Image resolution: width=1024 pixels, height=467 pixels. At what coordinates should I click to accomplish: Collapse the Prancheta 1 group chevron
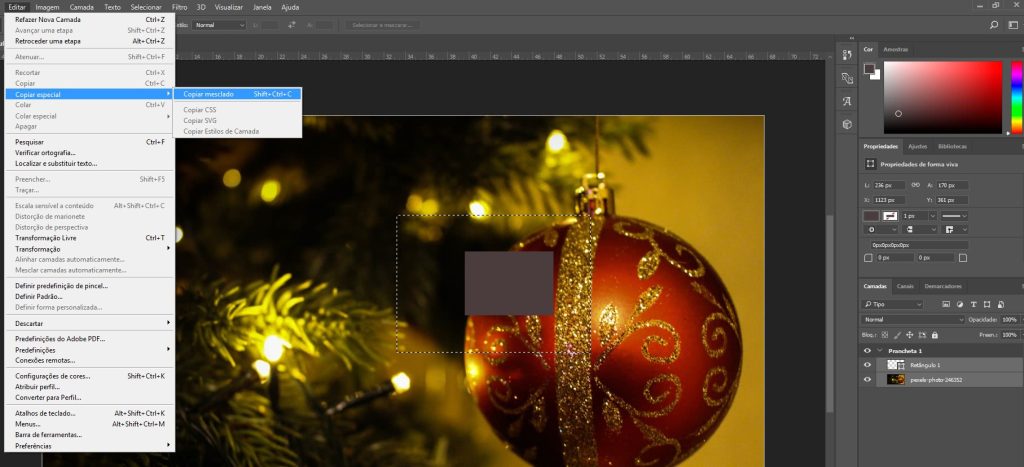[x=879, y=351]
